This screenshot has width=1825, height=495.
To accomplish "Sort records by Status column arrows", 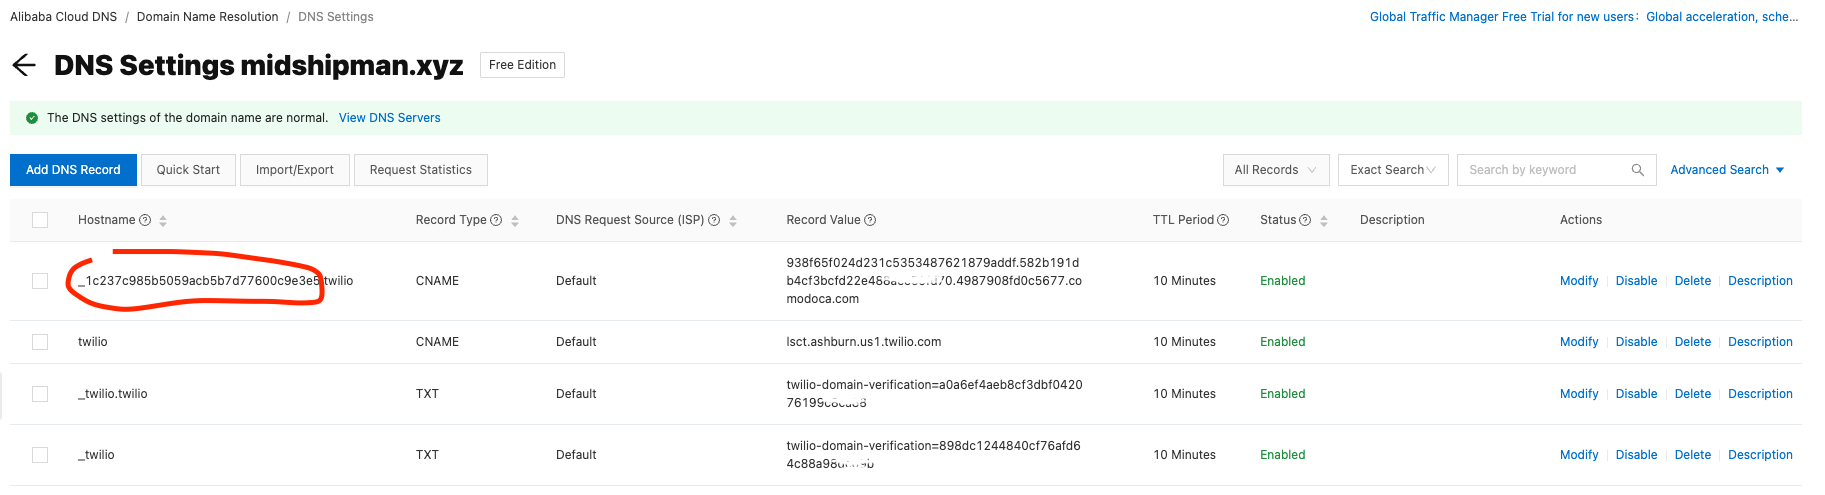I will 1324,221.
